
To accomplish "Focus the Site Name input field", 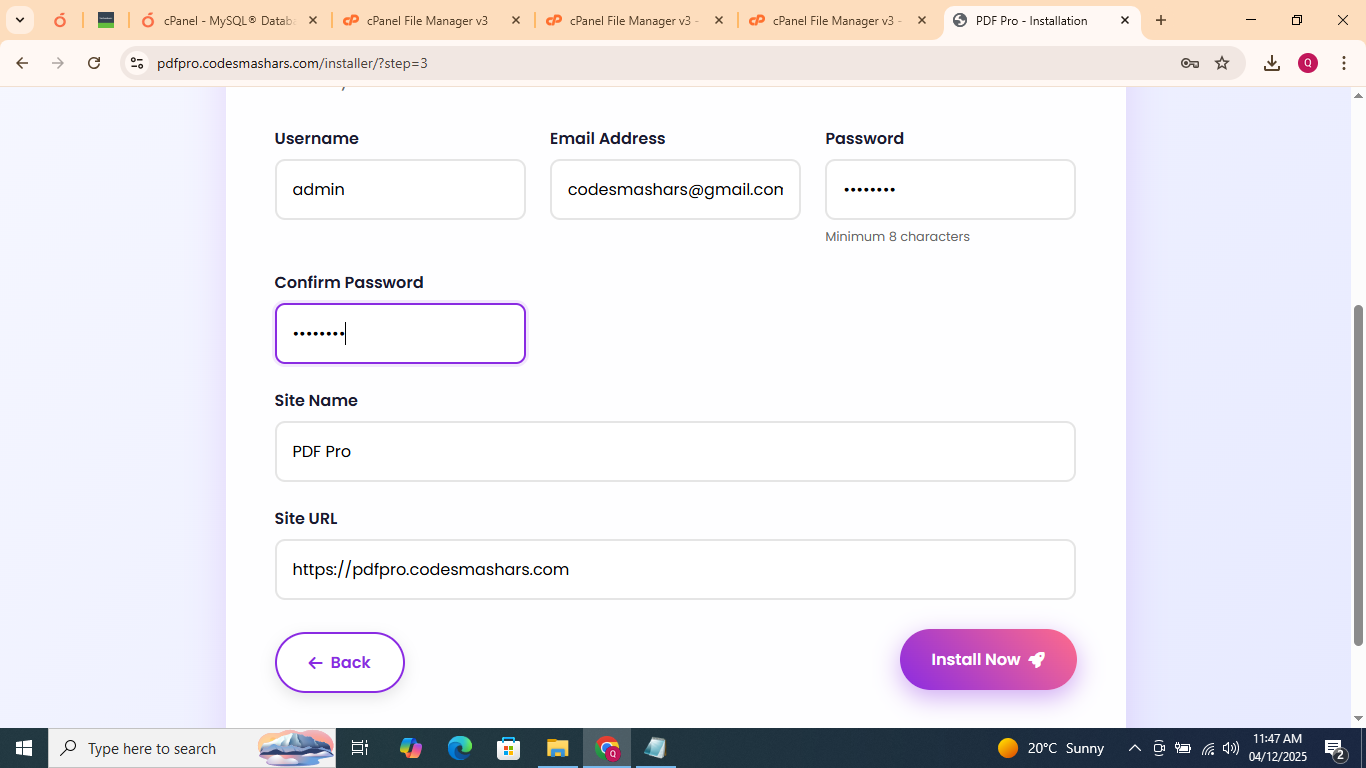I will tap(675, 451).
